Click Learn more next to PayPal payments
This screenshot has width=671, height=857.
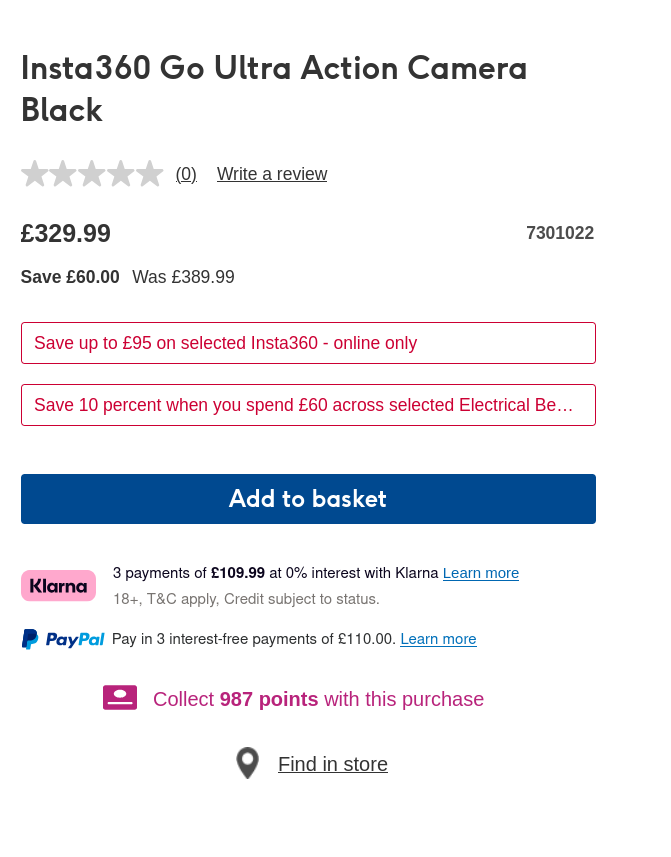pyautogui.click(x=438, y=638)
